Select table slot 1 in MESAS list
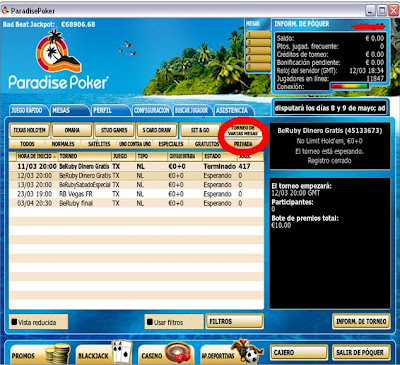 pyautogui.click(x=258, y=35)
